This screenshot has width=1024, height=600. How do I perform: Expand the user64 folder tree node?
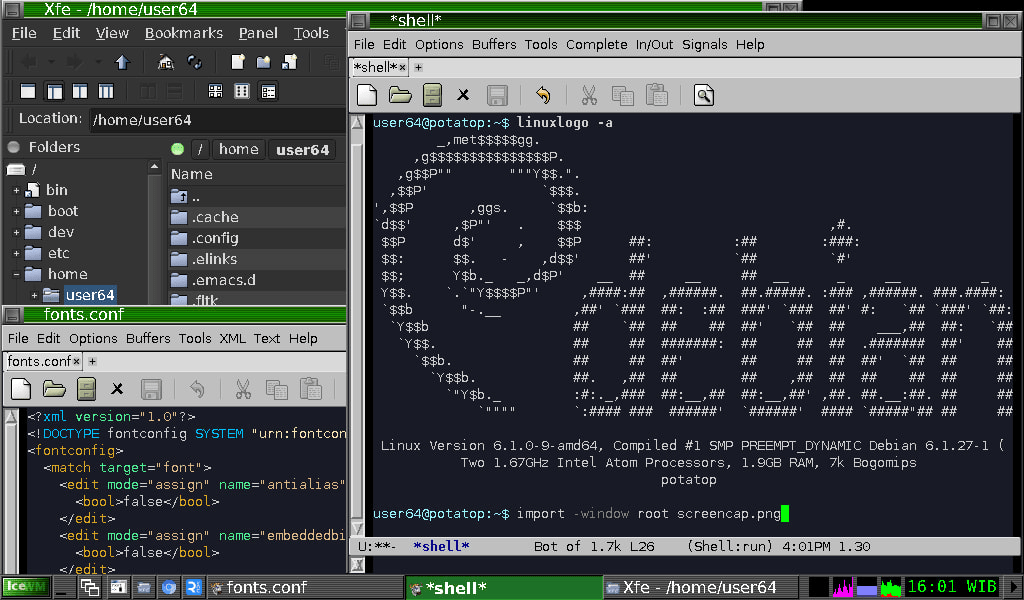tap(35, 295)
